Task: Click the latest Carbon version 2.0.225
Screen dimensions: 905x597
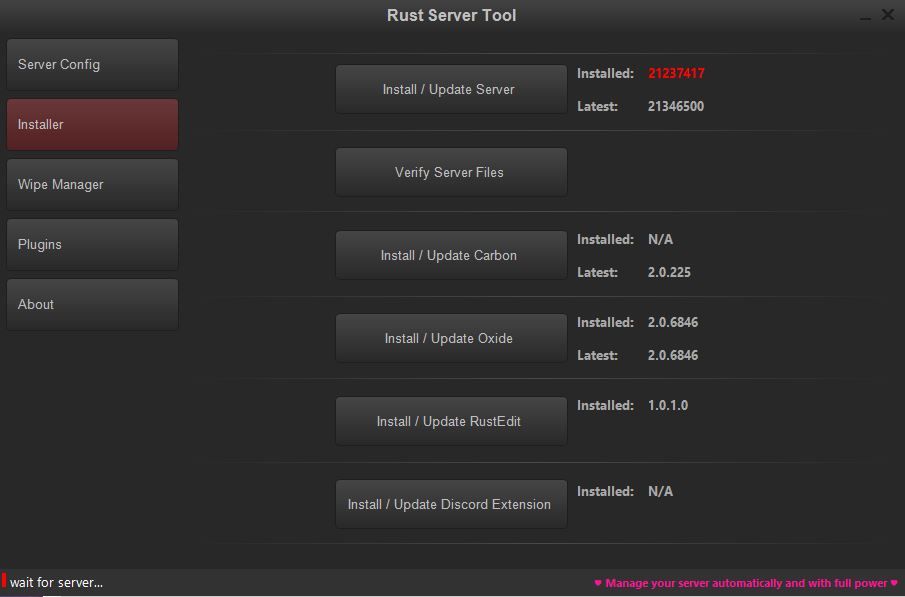Action: coord(669,273)
